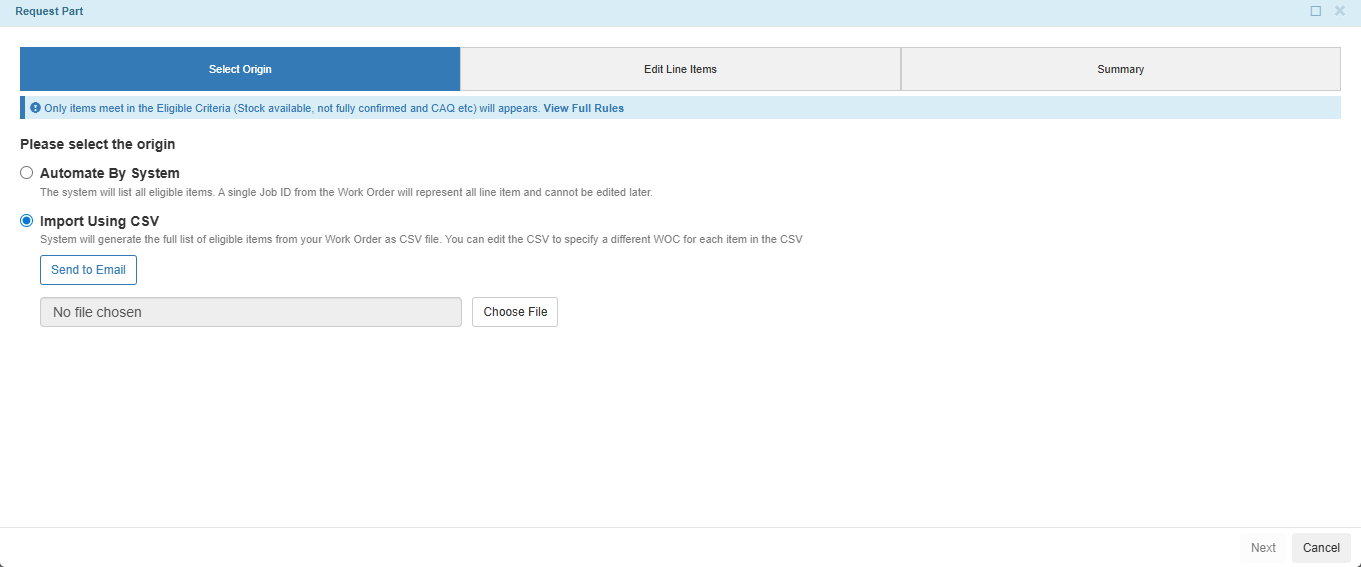Click the Choose File button

(x=515, y=312)
